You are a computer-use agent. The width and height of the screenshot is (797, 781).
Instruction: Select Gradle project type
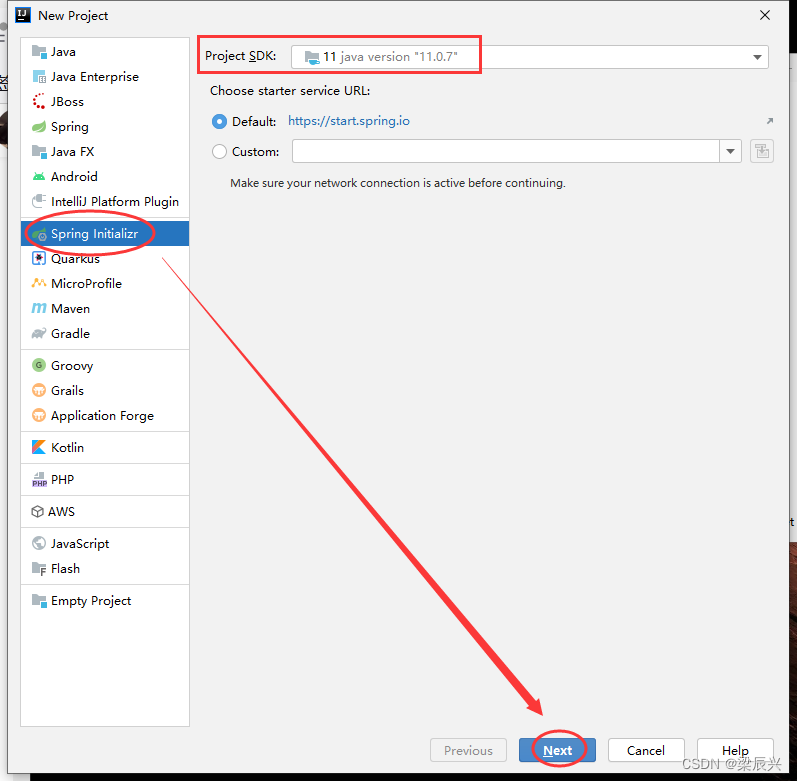coord(105,333)
